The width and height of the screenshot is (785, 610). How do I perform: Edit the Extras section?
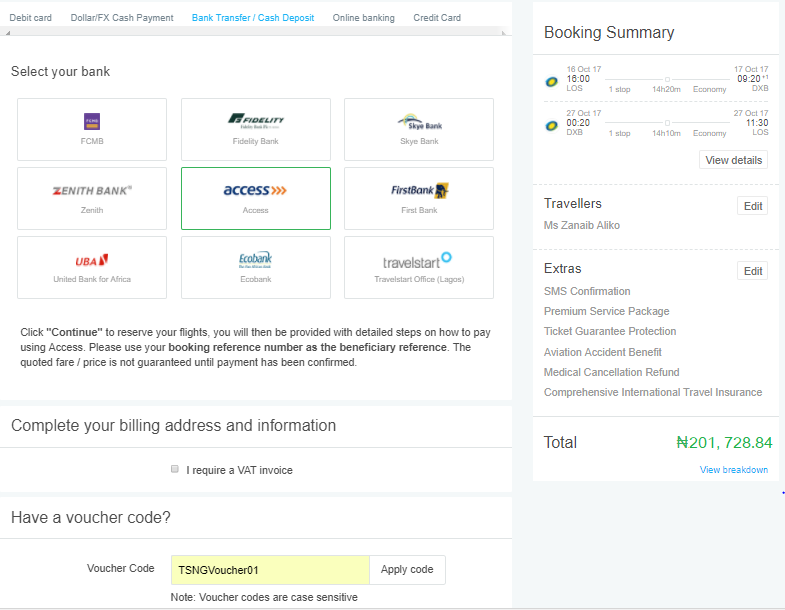pyautogui.click(x=752, y=271)
